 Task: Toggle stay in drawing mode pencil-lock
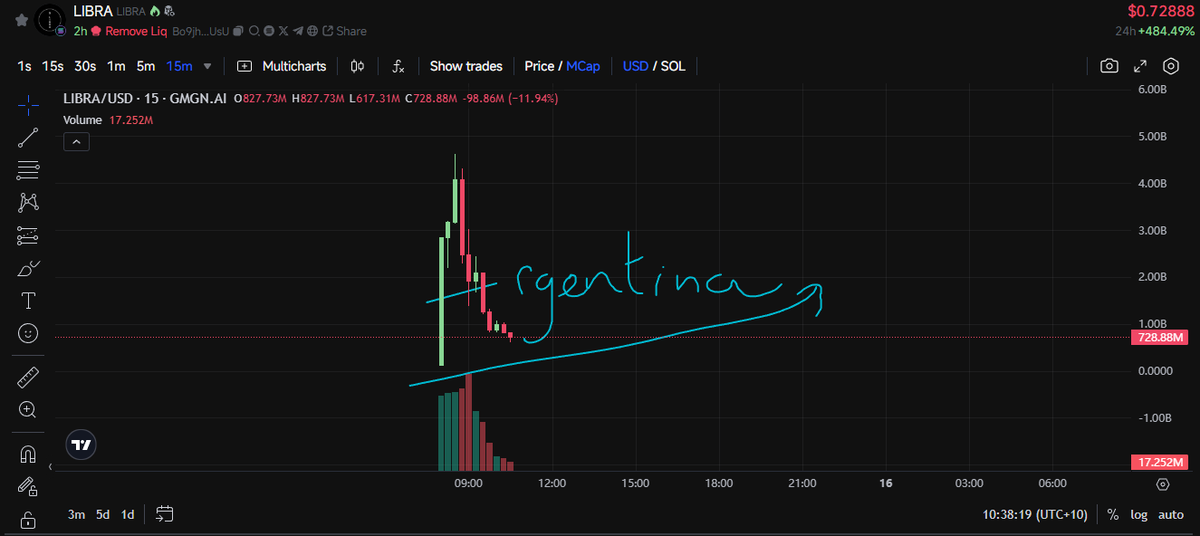coord(28,486)
